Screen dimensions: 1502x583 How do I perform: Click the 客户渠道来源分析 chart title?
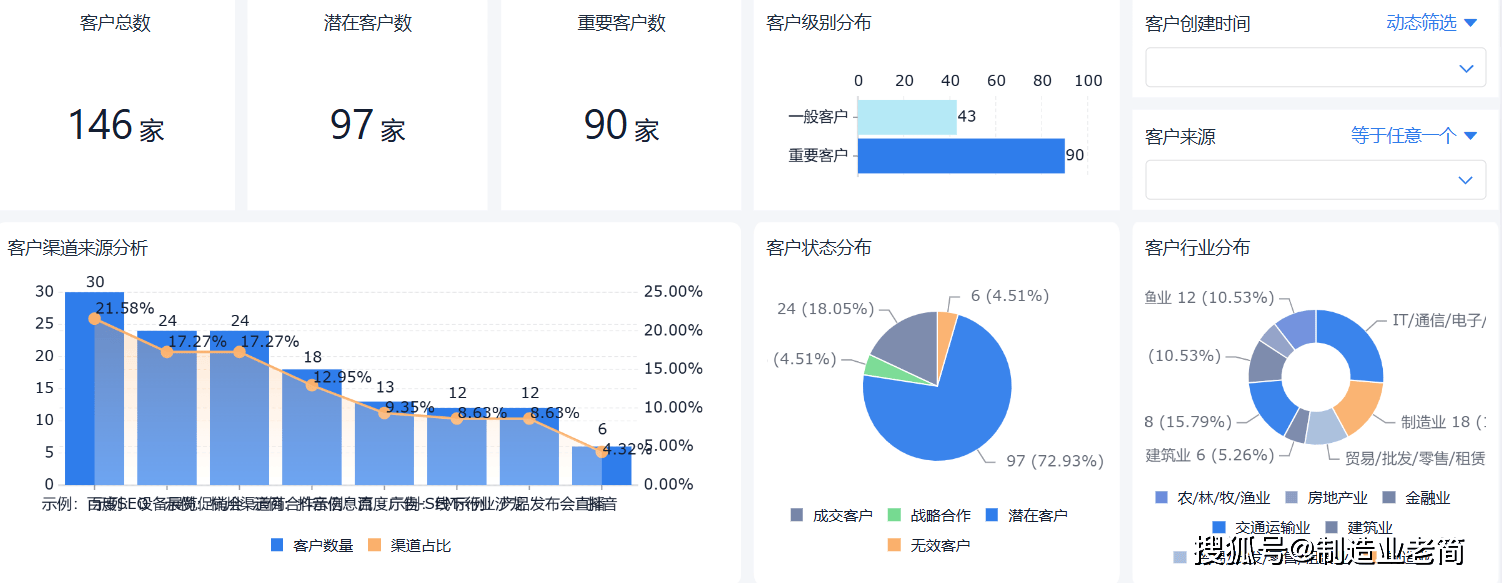tap(78, 247)
